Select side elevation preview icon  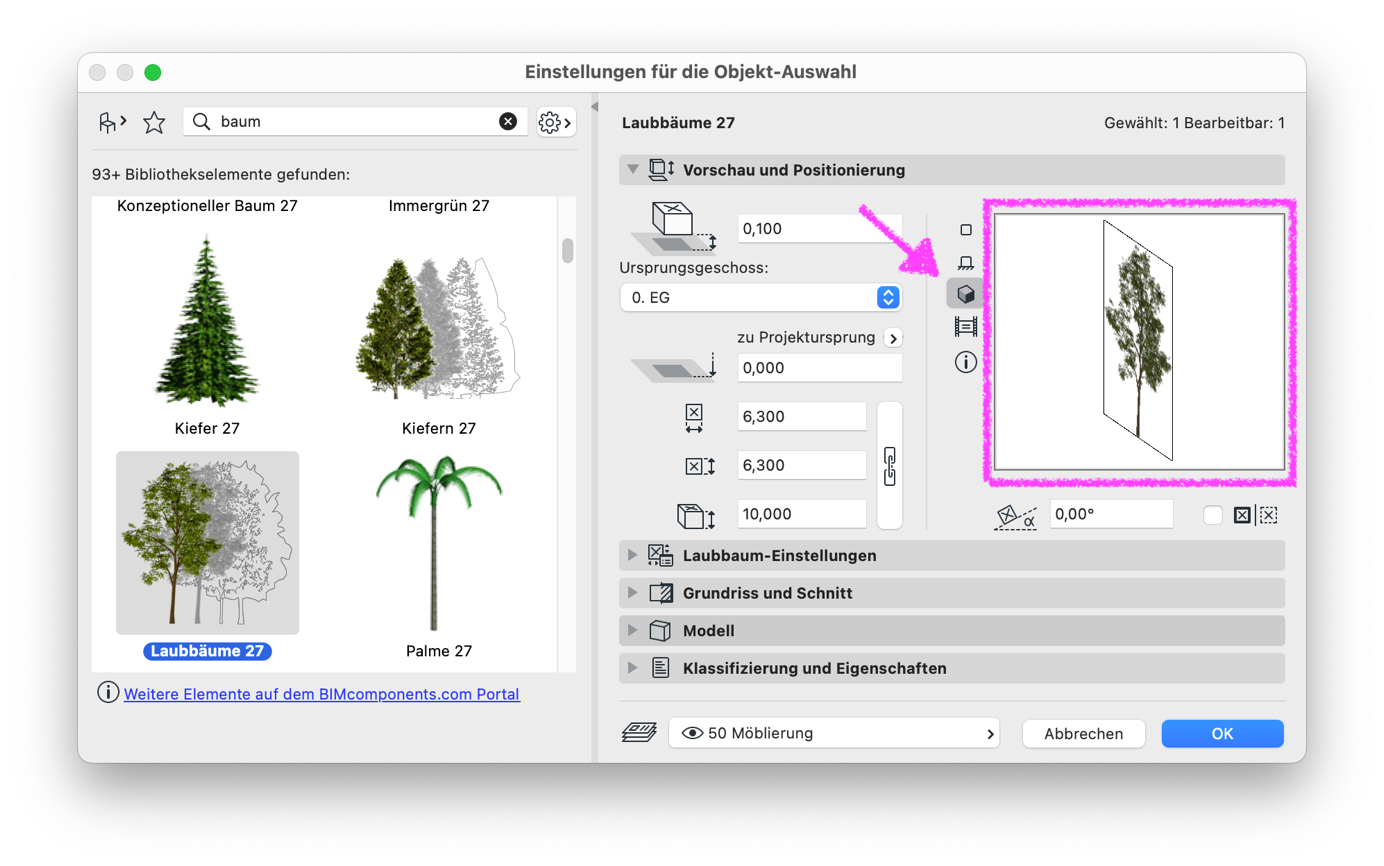click(x=965, y=262)
